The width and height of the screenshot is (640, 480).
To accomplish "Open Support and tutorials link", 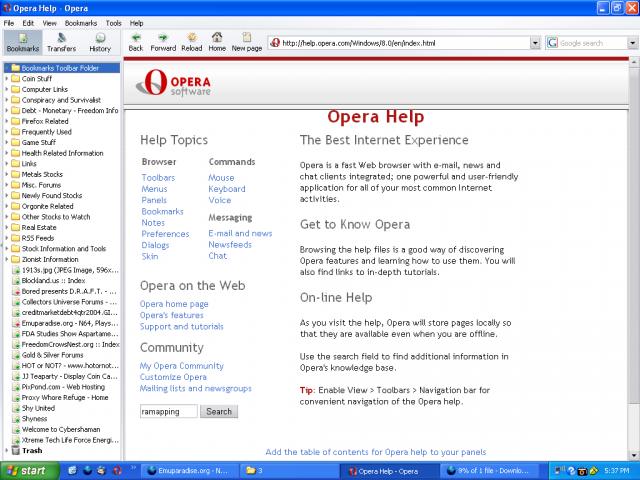I will coord(182,327).
